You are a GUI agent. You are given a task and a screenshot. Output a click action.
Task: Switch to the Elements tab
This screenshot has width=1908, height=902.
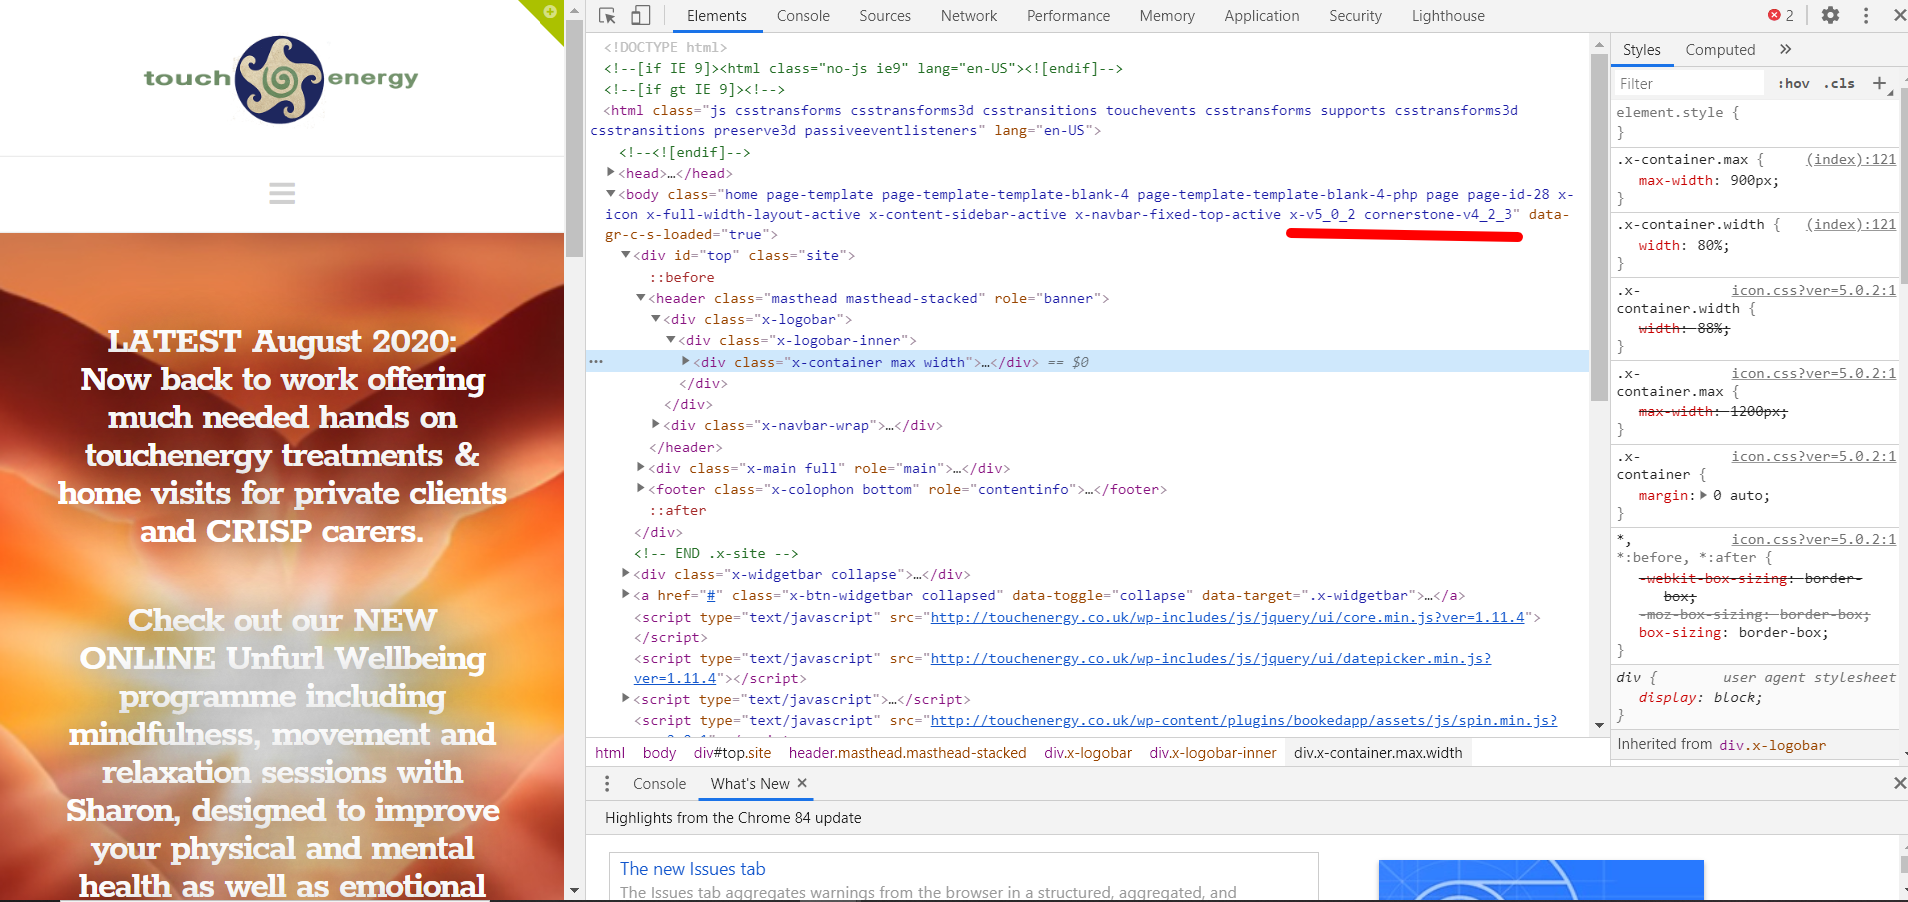[x=717, y=16]
